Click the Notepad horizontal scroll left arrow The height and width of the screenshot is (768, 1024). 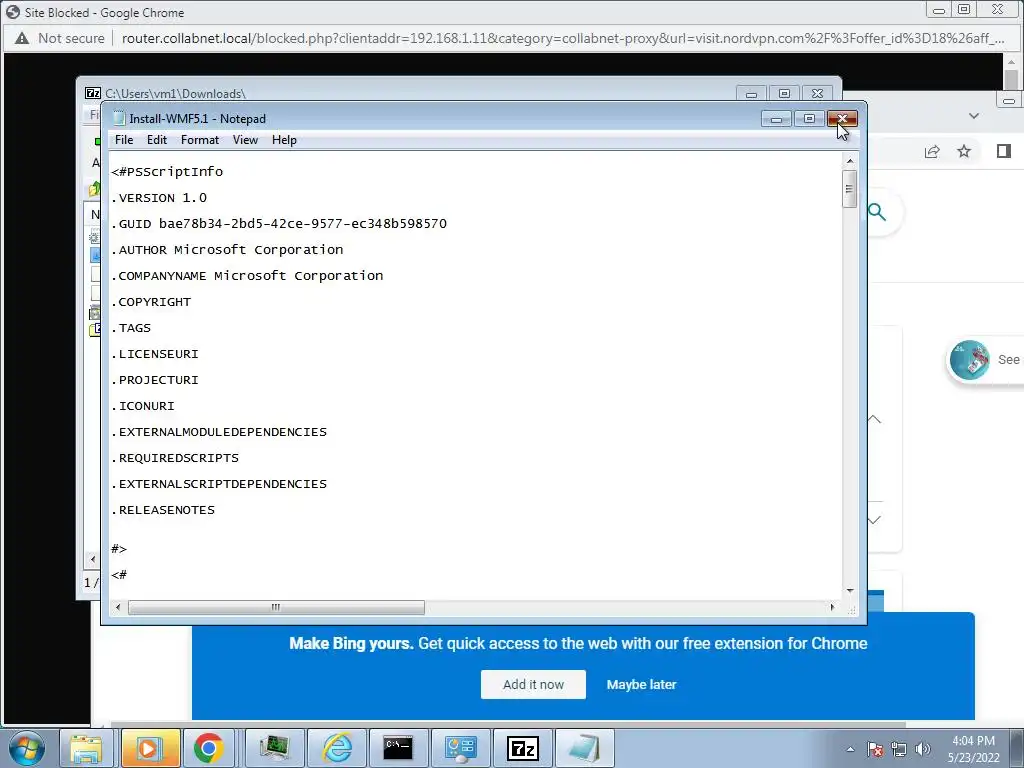tap(118, 607)
